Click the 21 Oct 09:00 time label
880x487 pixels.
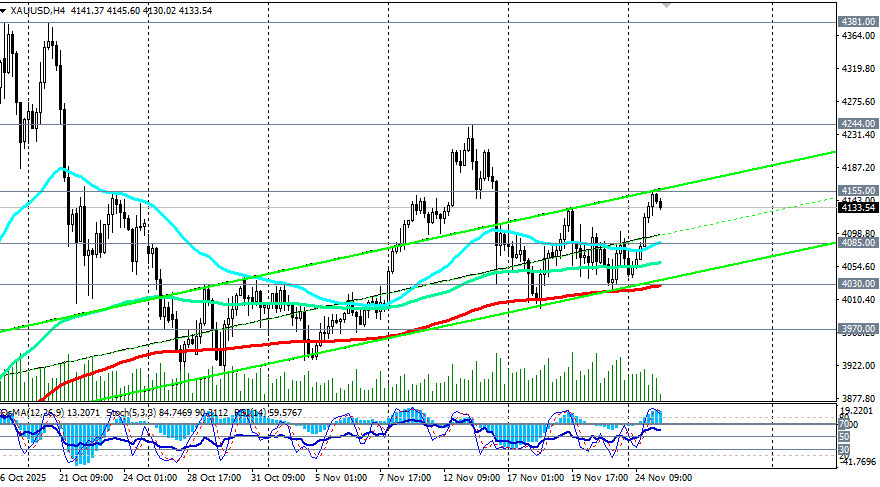point(86,477)
